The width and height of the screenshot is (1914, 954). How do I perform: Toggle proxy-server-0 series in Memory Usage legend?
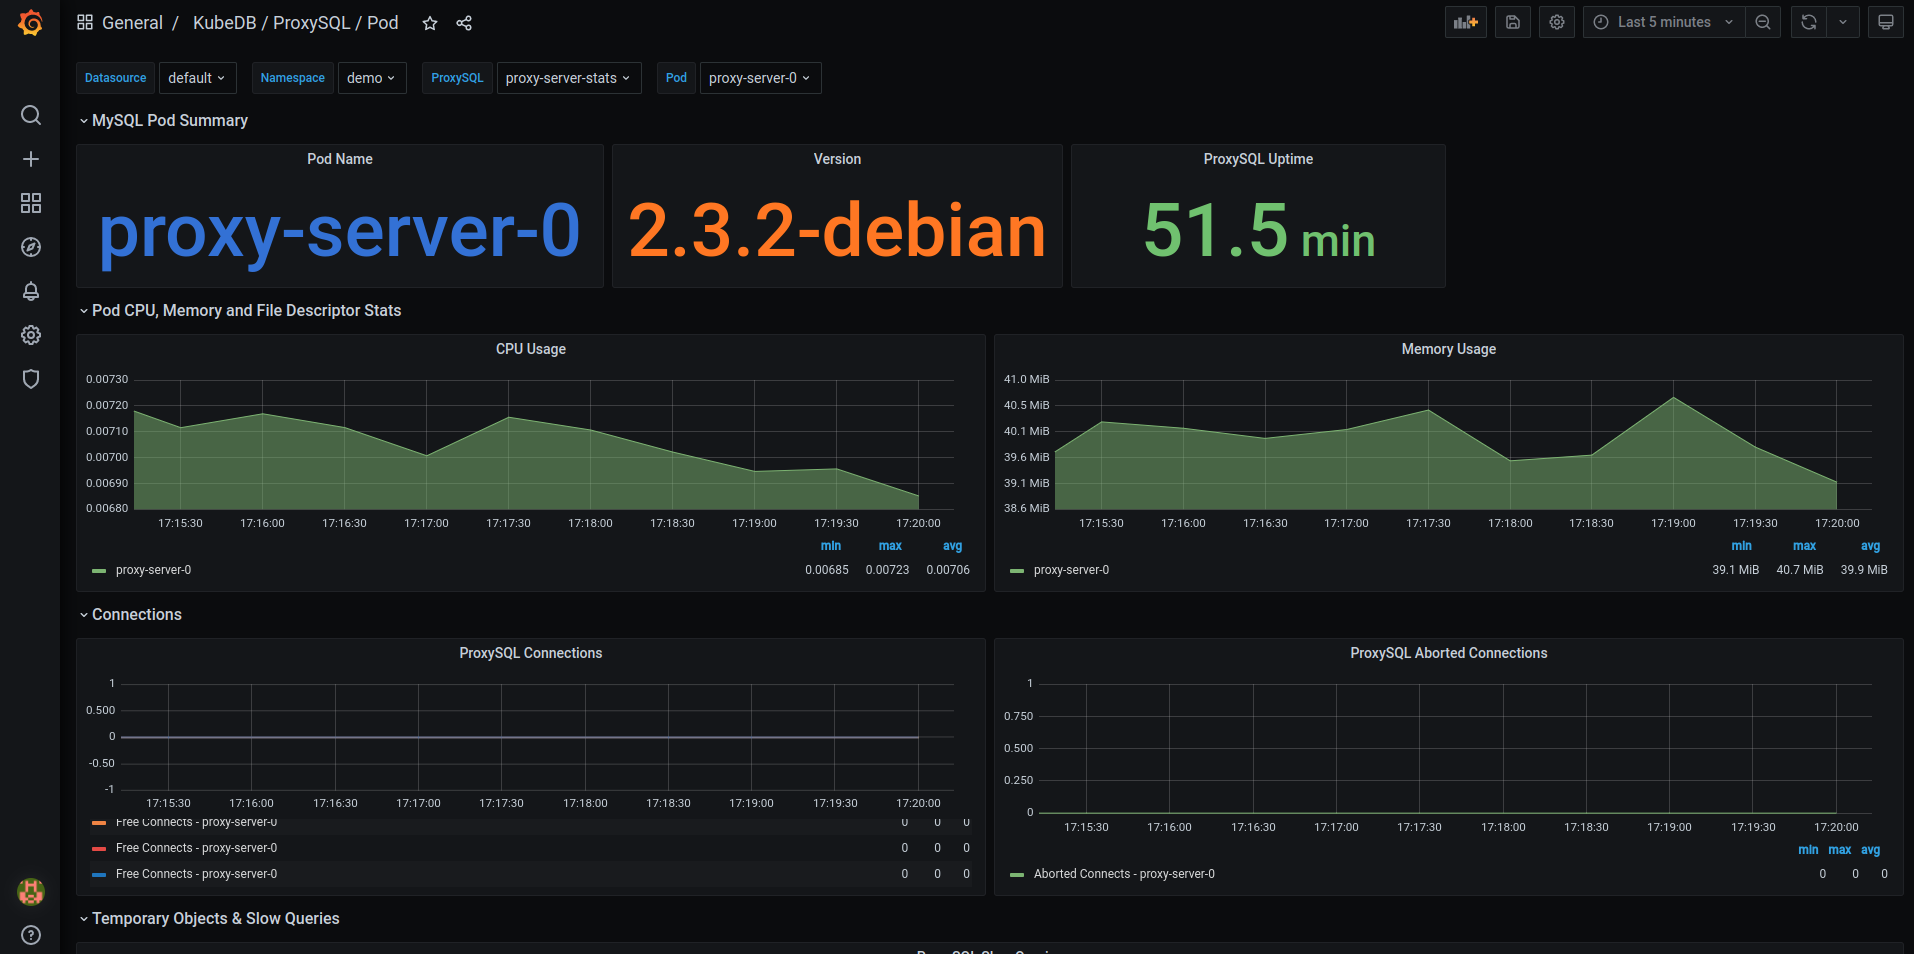point(1071,570)
